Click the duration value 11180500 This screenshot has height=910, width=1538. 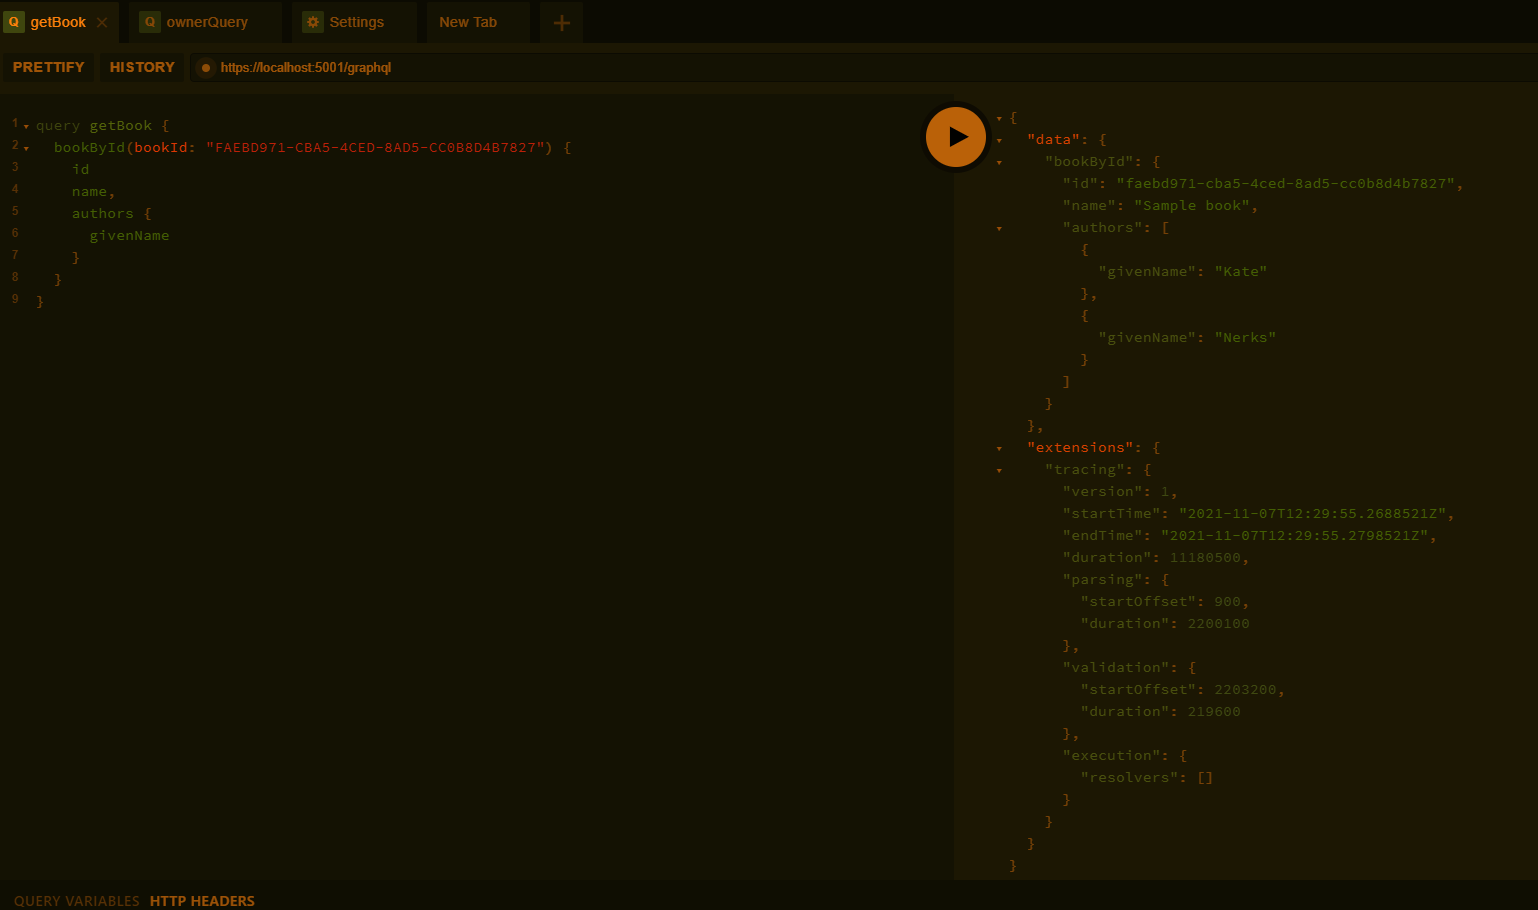click(1205, 557)
